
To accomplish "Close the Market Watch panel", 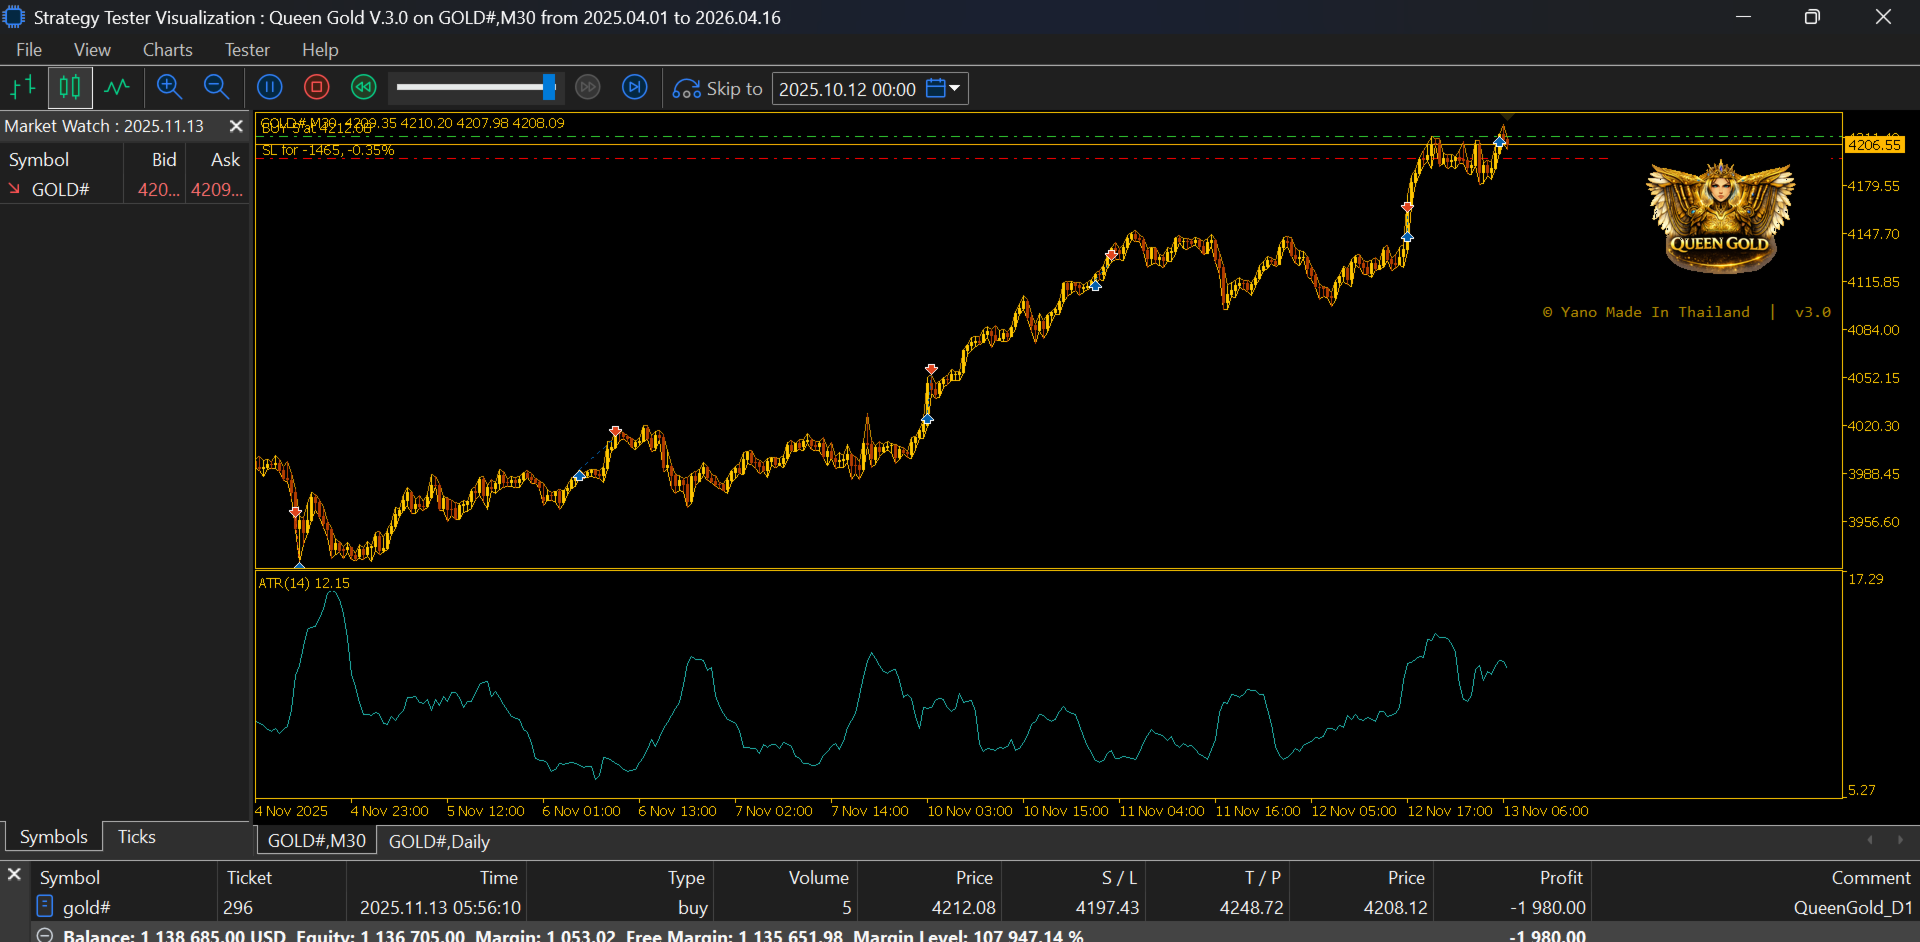I will point(236,126).
